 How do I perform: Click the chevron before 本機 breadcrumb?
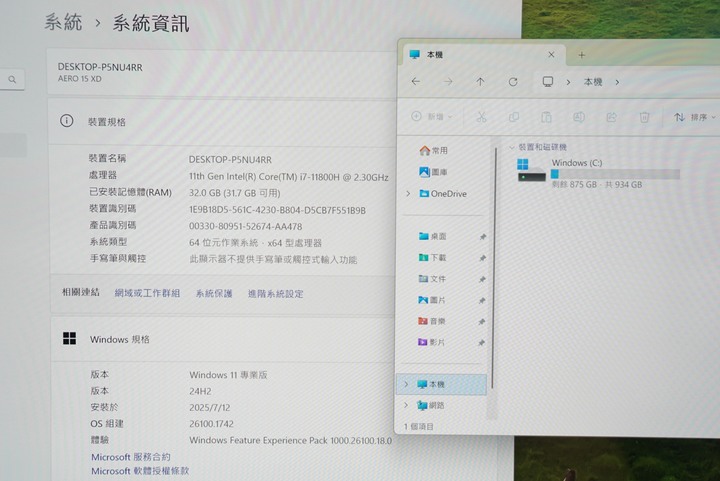(x=568, y=82)
